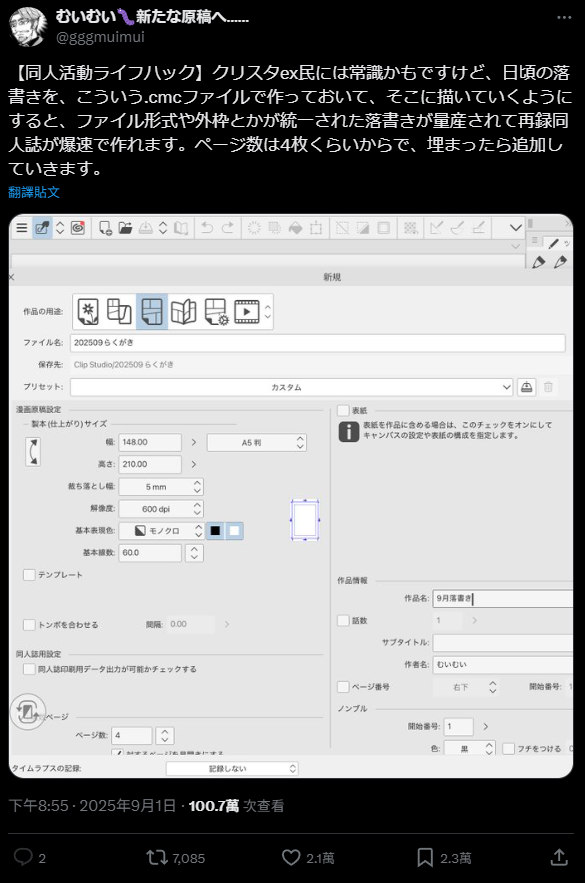Screen dimensions: 585x883
Task: Choose the comic manuscript work-type icon
Action: [152, 311]
